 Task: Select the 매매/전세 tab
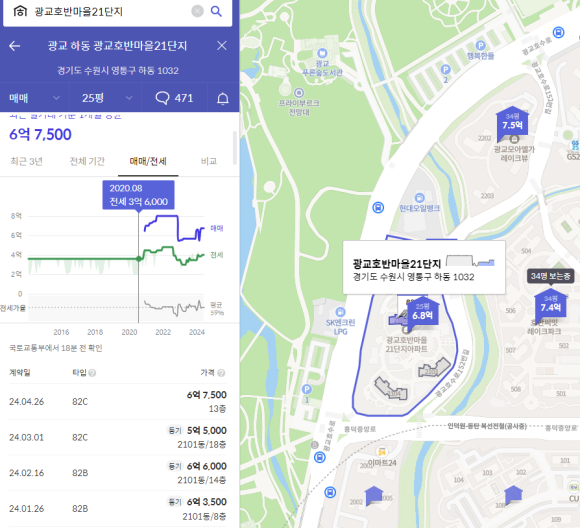(x=148, y=161)
